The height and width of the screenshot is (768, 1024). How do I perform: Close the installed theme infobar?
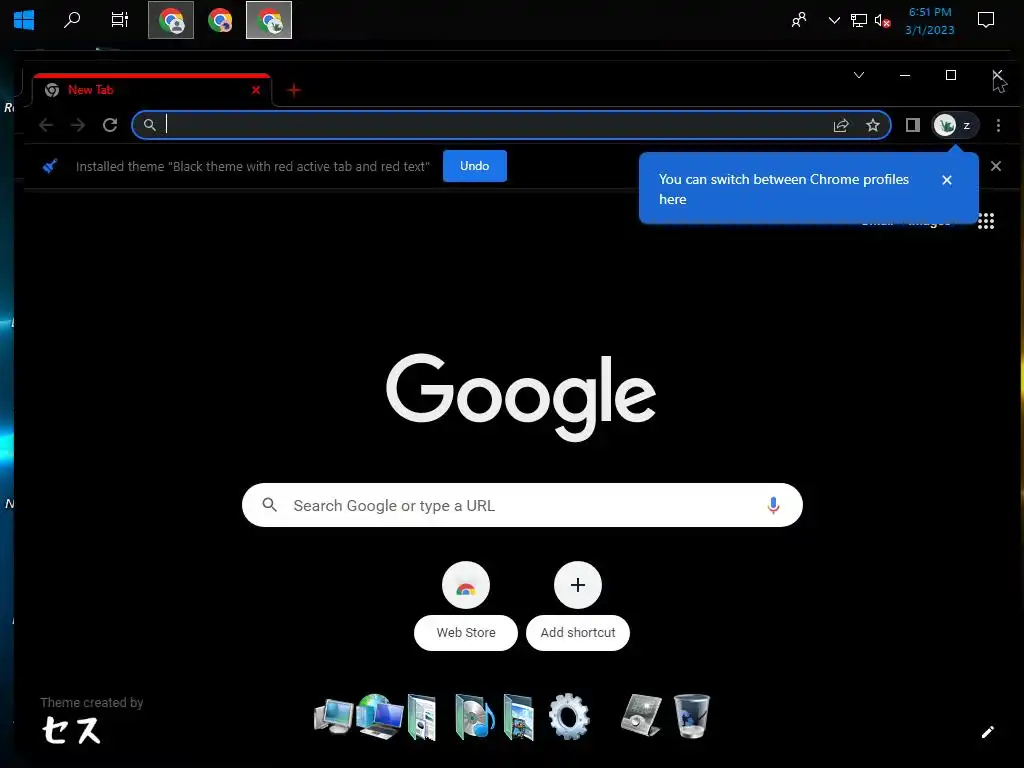(x=996, y=166)
